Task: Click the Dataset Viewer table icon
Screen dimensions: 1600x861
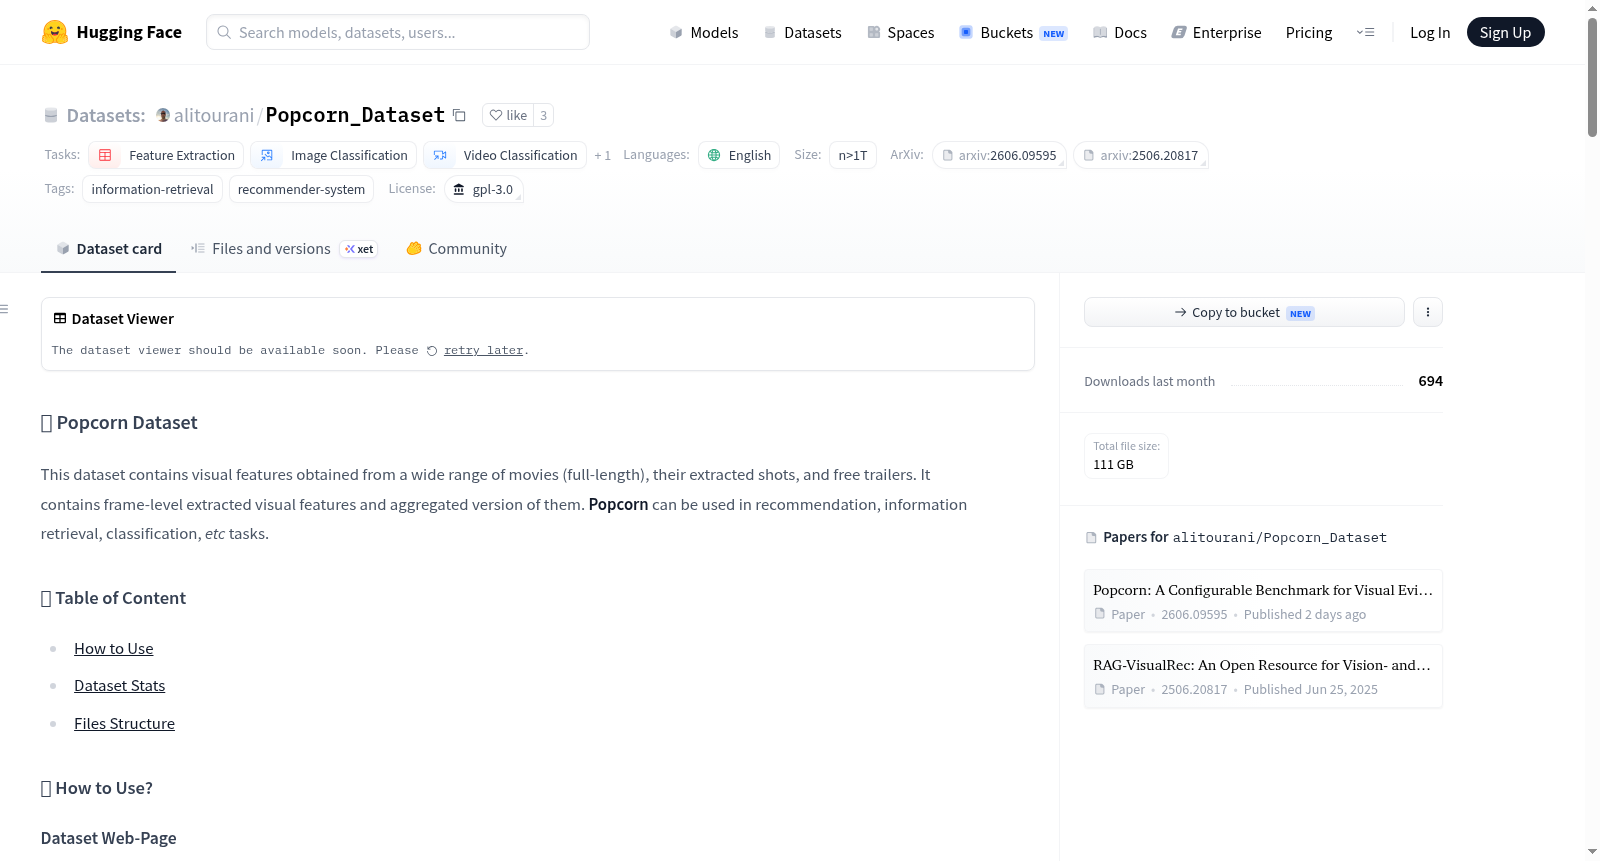Action: pos(60,318)
